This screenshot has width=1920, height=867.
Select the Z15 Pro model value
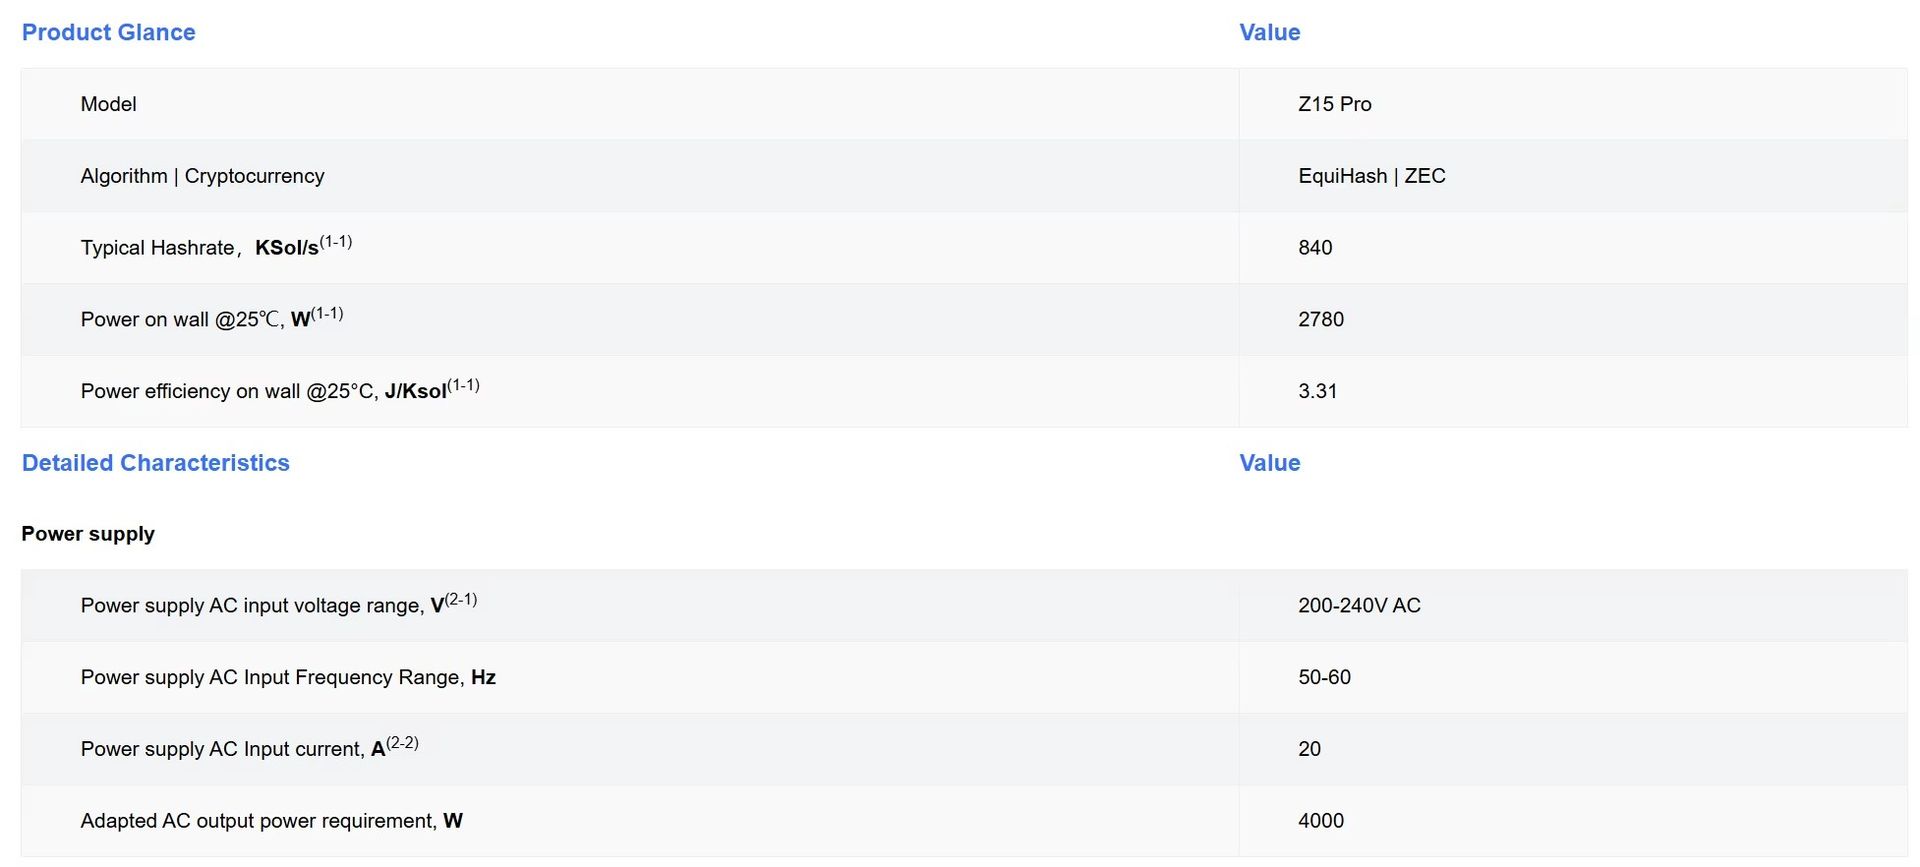1334,104
